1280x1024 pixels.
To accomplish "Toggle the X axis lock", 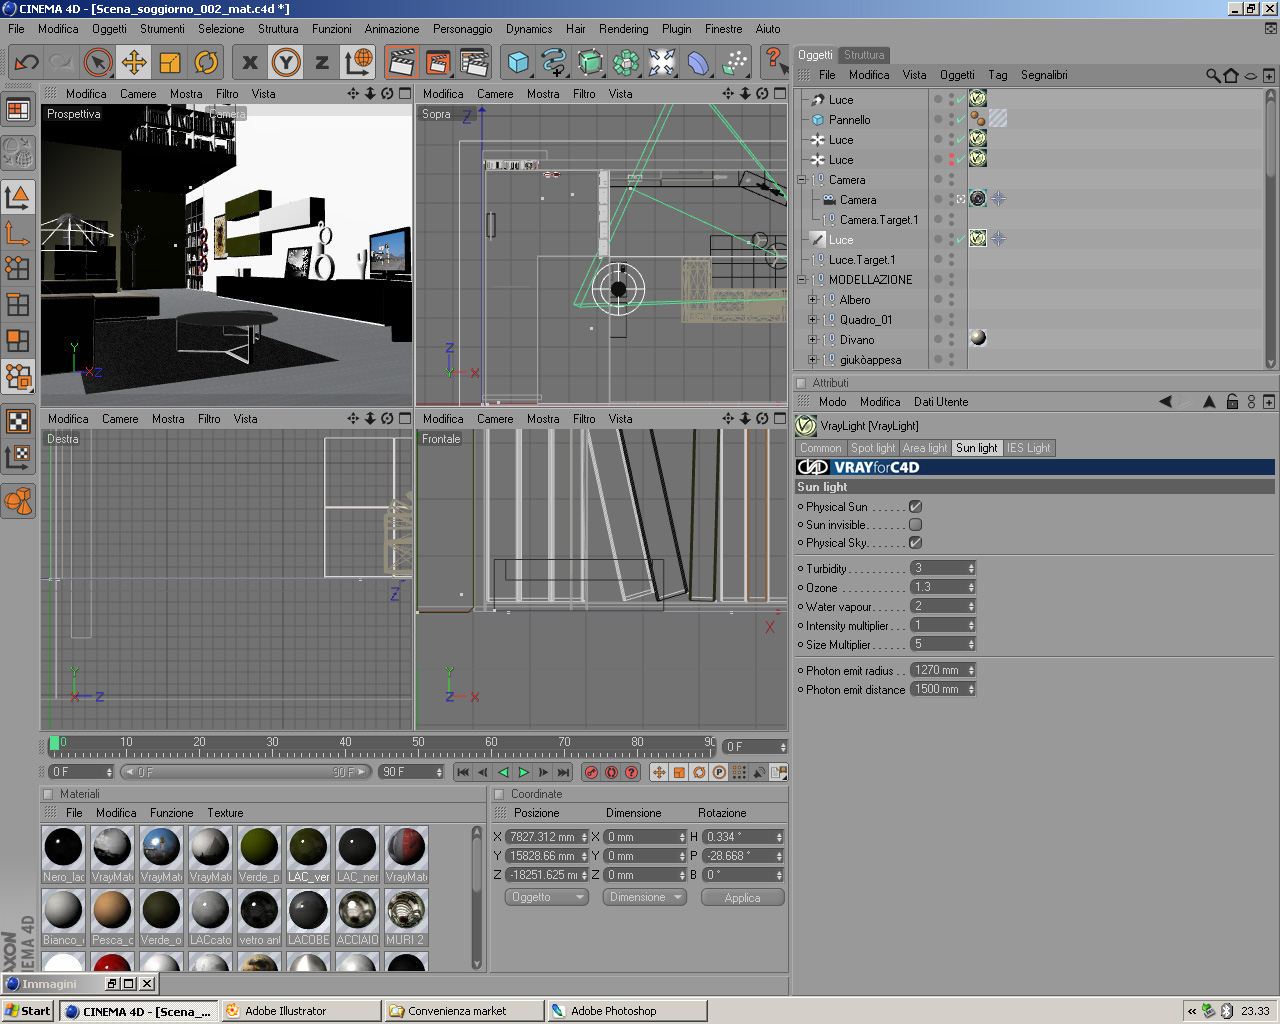I will (250, 63).
